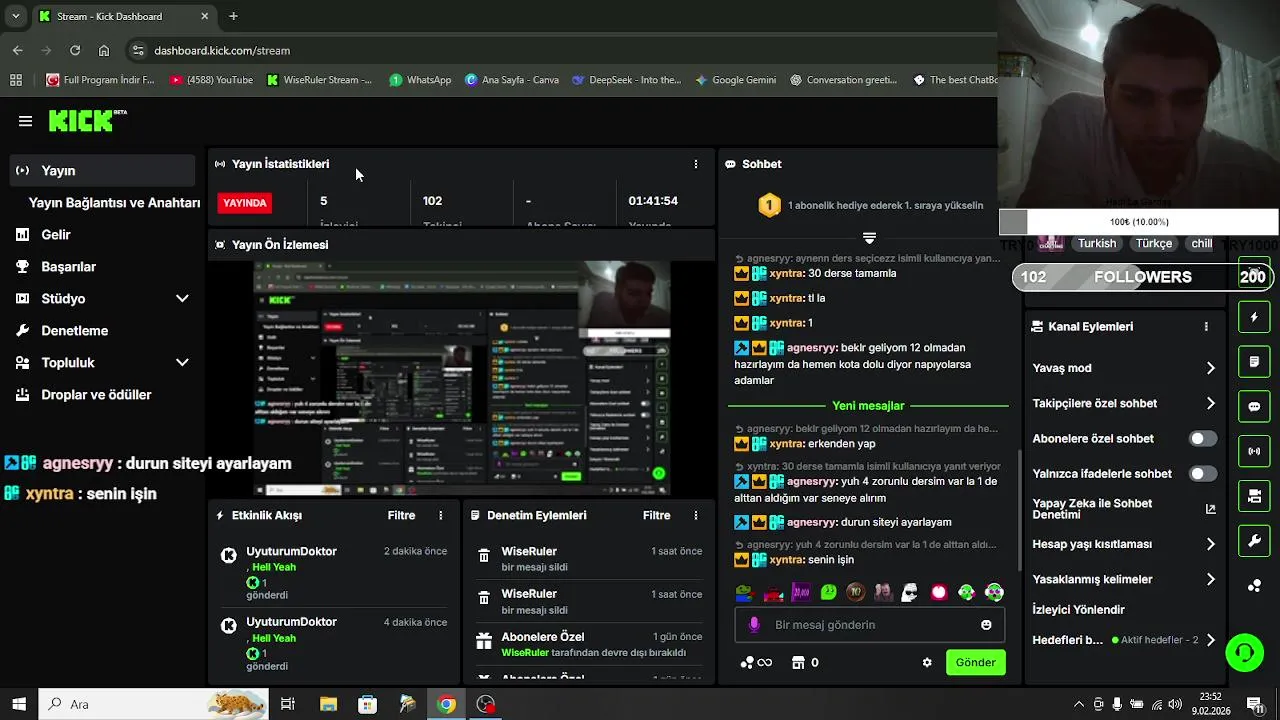Open Hesap yaşı kısıtlaması settings
The height and width of the screenshot is (720, 1280).
[1124, 544]
